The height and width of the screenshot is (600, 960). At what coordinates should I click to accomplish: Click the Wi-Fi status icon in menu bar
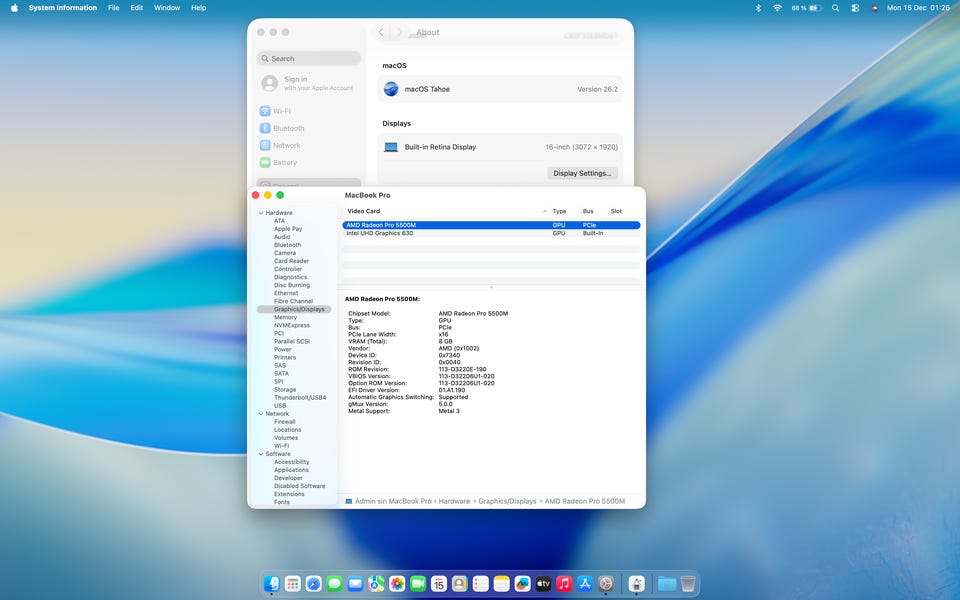click(x=777, y=7)
